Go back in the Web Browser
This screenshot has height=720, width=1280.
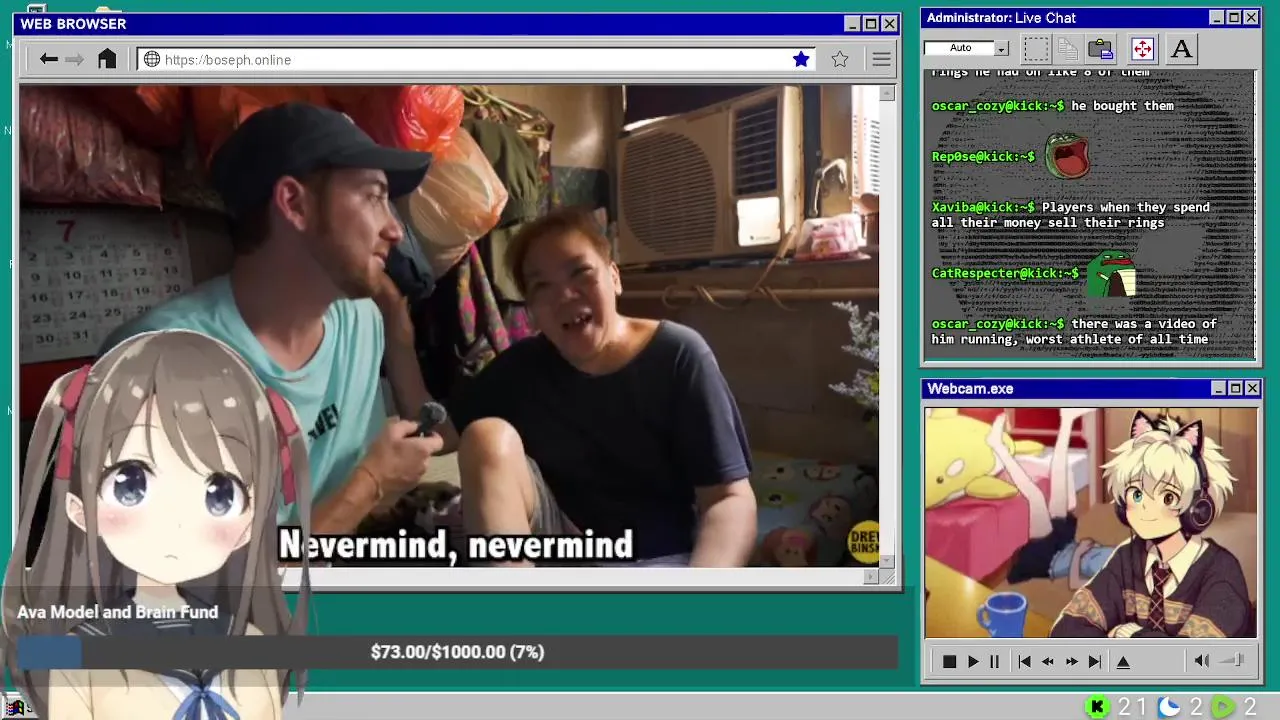(x=48, y=59)
